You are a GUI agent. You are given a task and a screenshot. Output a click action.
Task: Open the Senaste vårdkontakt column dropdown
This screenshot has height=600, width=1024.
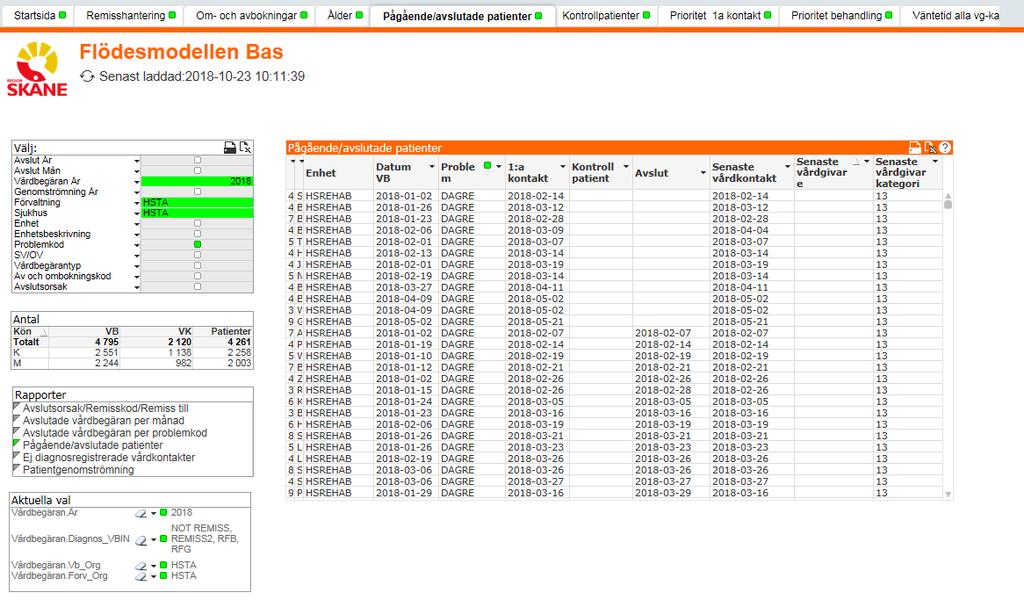click(x=787, y=167)
